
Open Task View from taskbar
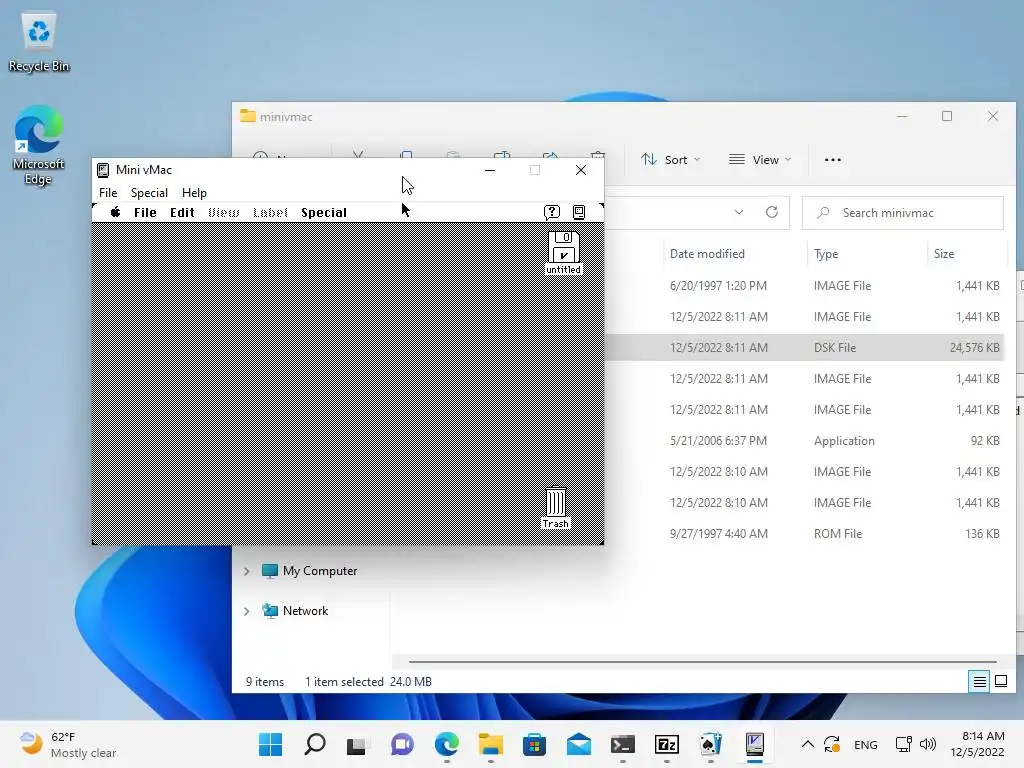click(x=357, y=744)
